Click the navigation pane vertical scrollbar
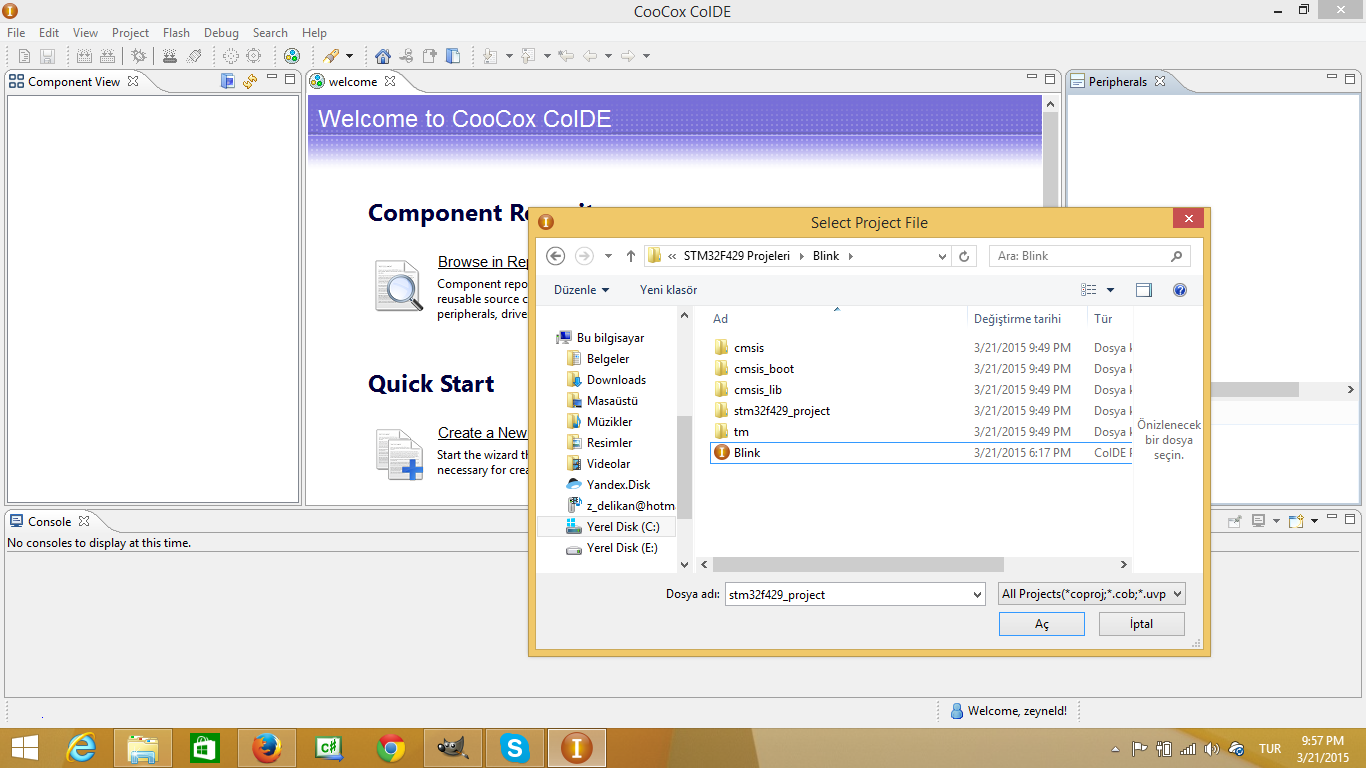1366x768 pixels. [685, 465]
